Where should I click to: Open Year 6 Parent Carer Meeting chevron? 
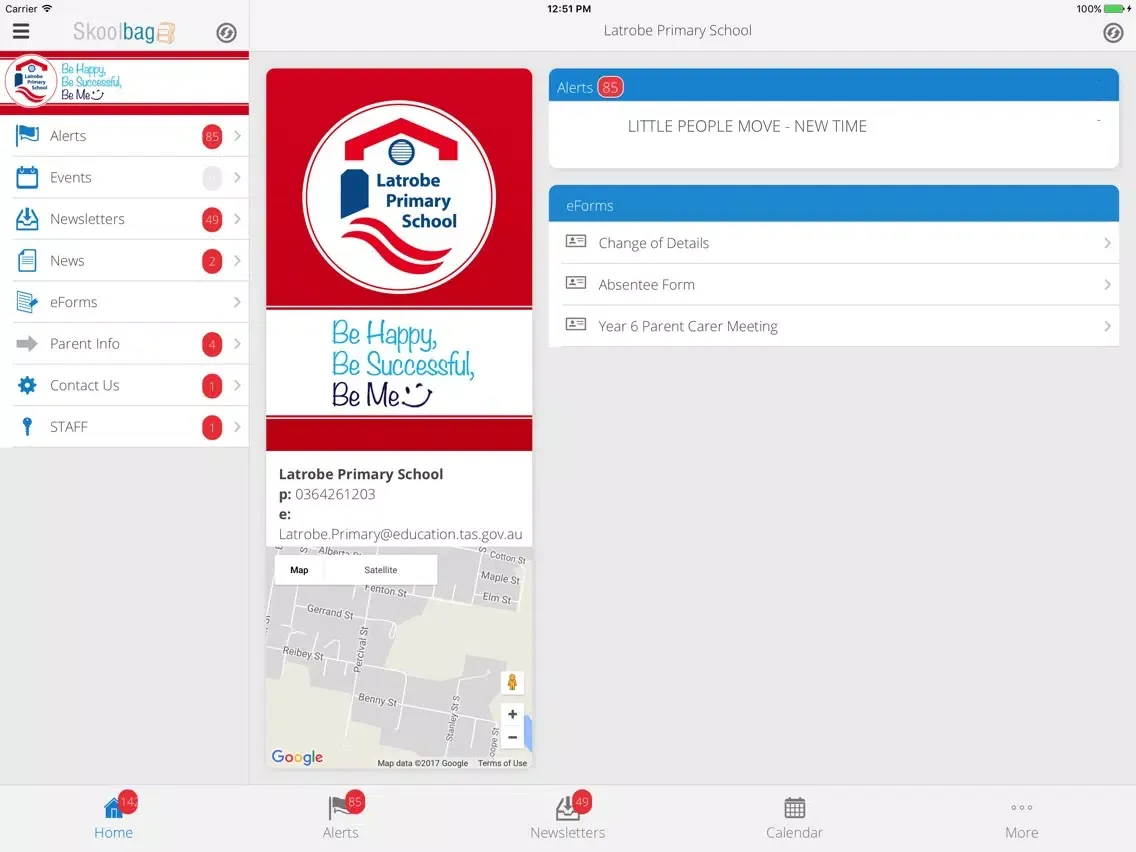click(x=1107, y=326)
